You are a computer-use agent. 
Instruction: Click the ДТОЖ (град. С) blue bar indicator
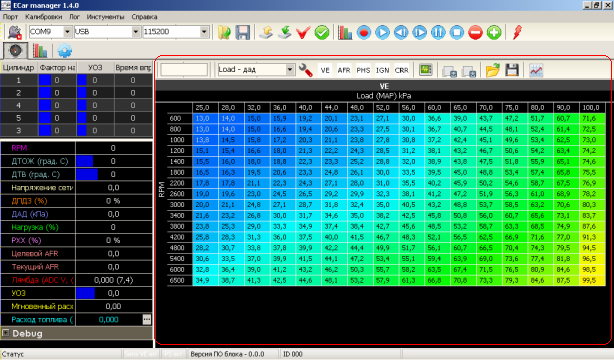point(85,161)
